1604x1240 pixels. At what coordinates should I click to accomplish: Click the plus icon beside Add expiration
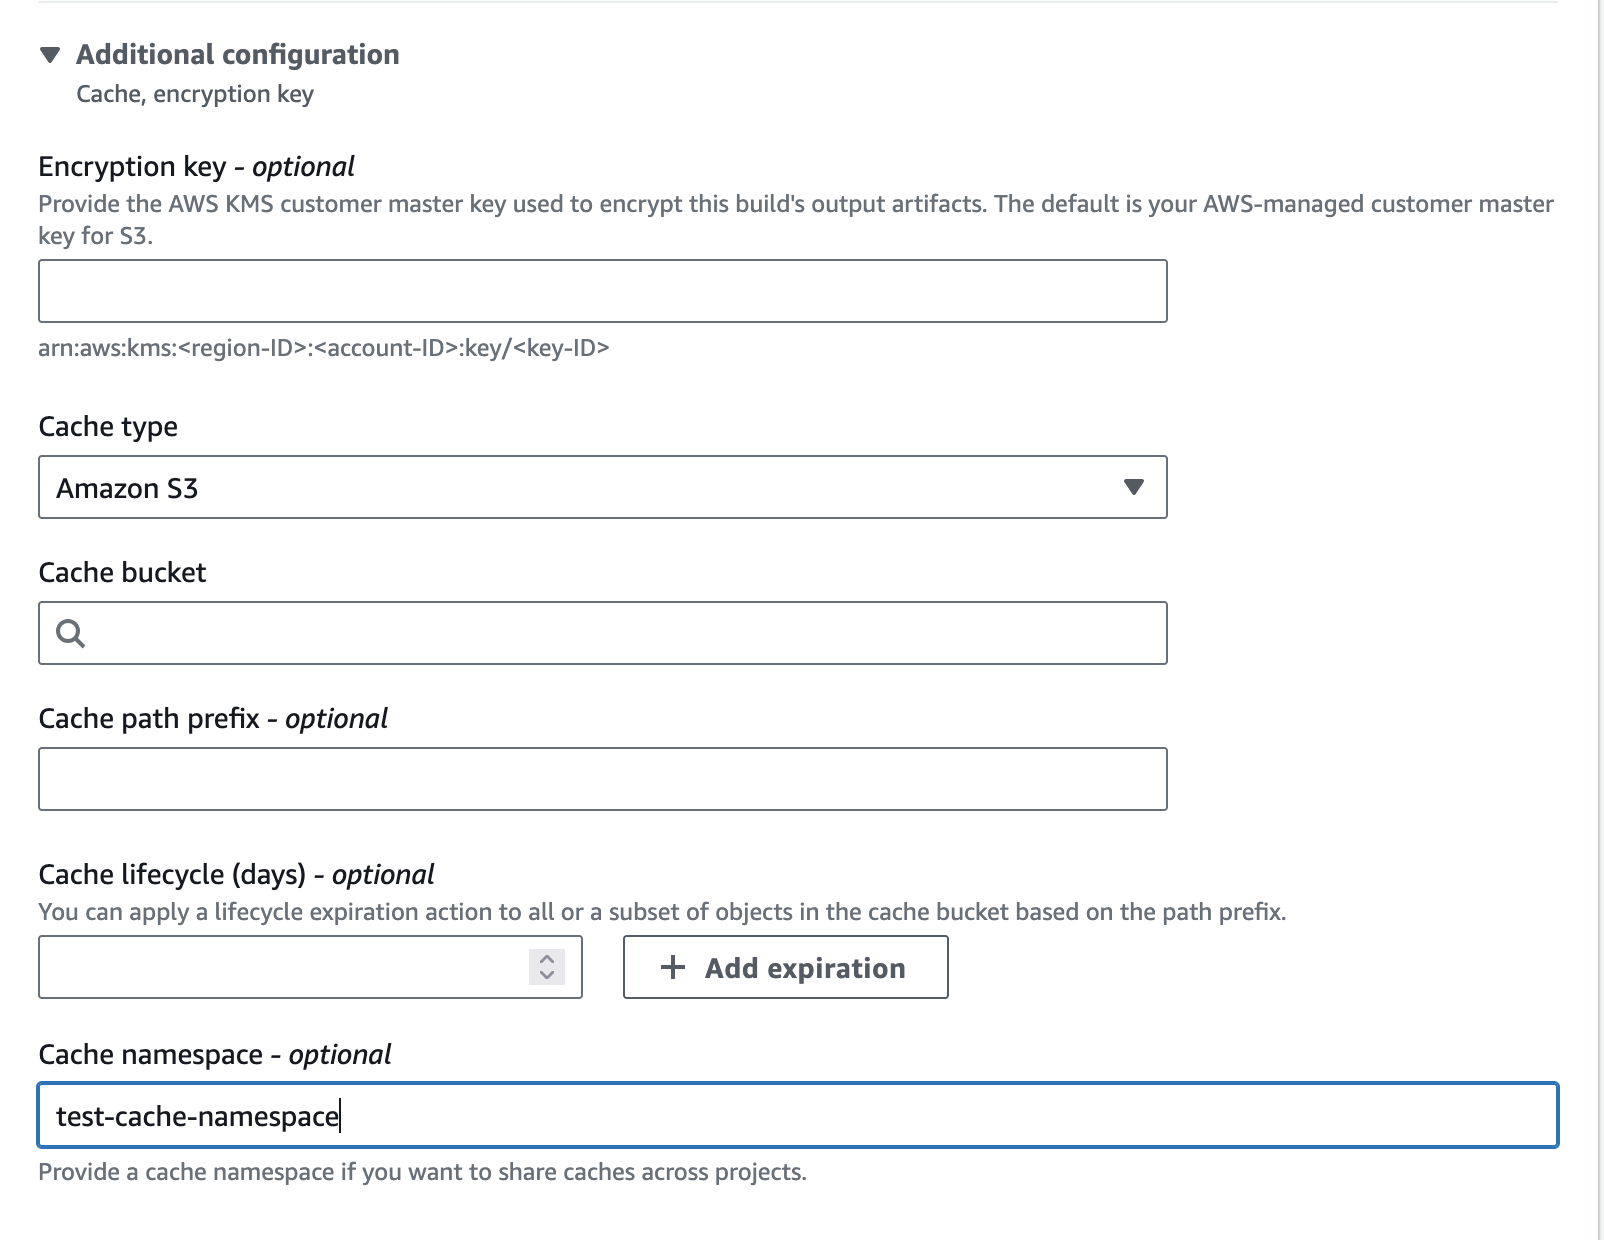673,967
